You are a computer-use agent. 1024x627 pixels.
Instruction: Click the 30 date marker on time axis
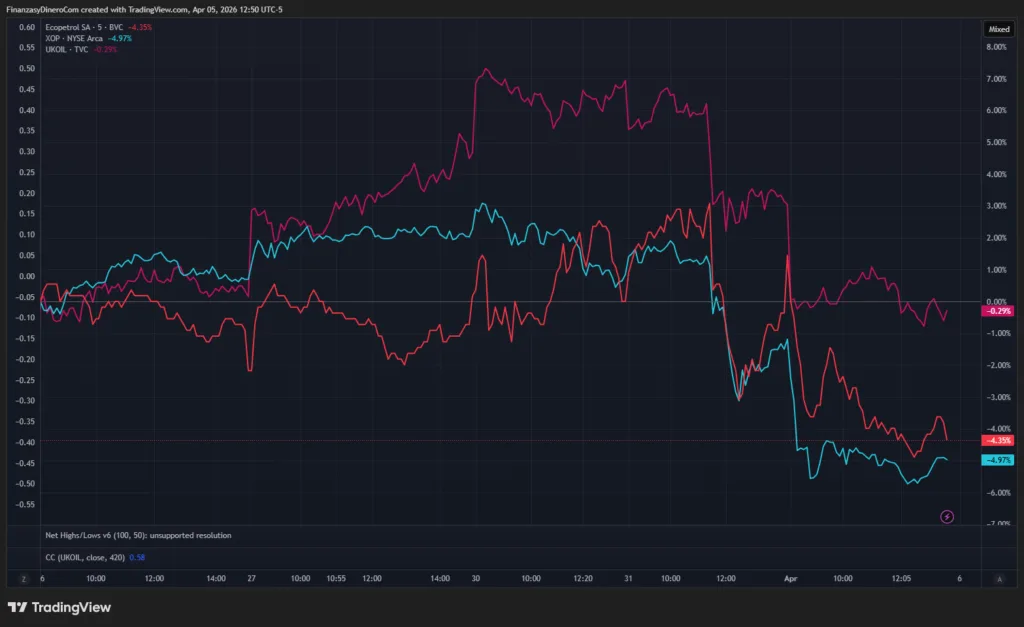point(477,578)
